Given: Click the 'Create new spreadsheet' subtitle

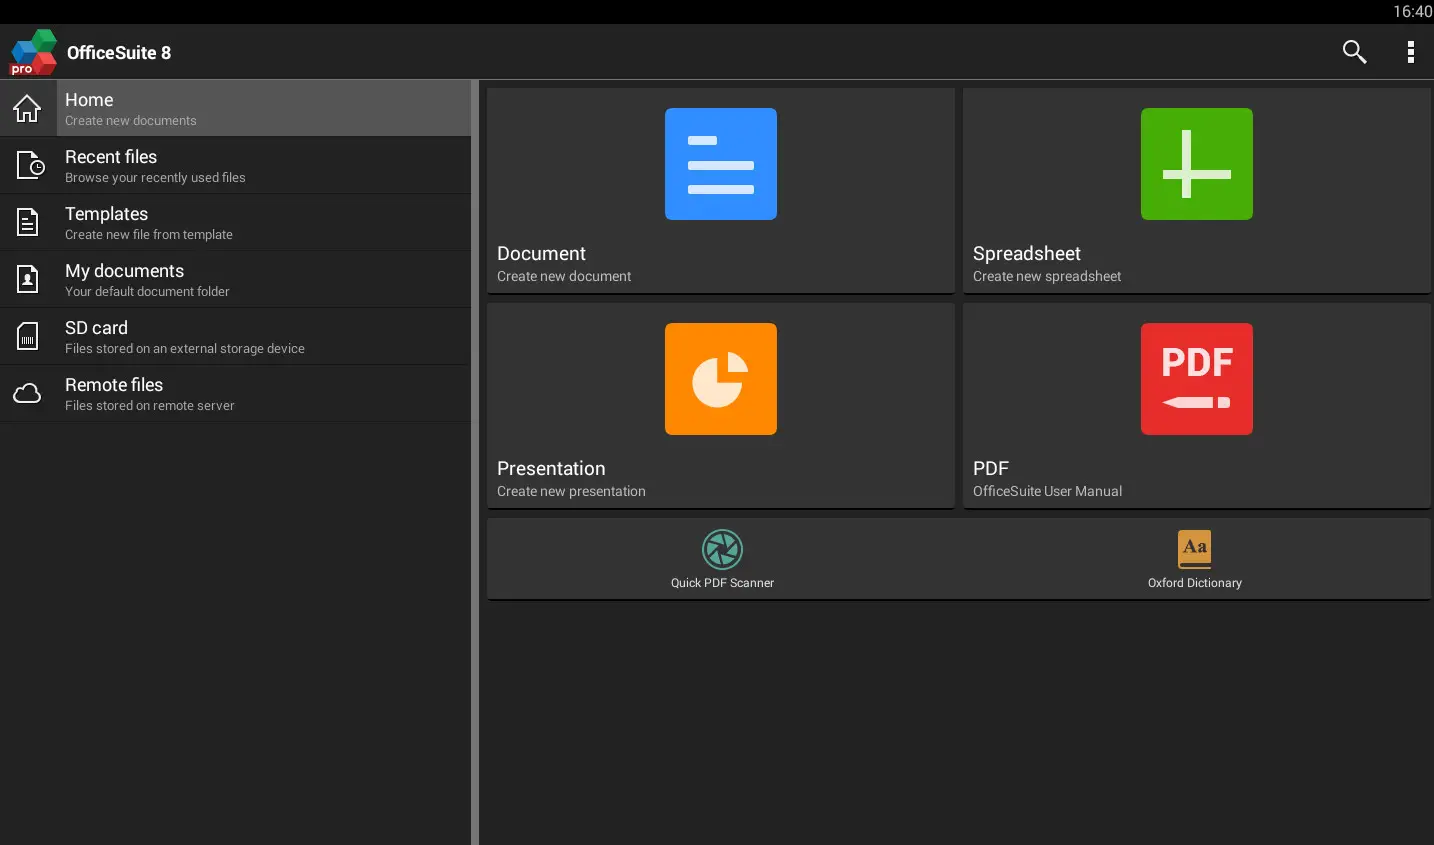Looking at the screenshot, I should (1047, 276).
